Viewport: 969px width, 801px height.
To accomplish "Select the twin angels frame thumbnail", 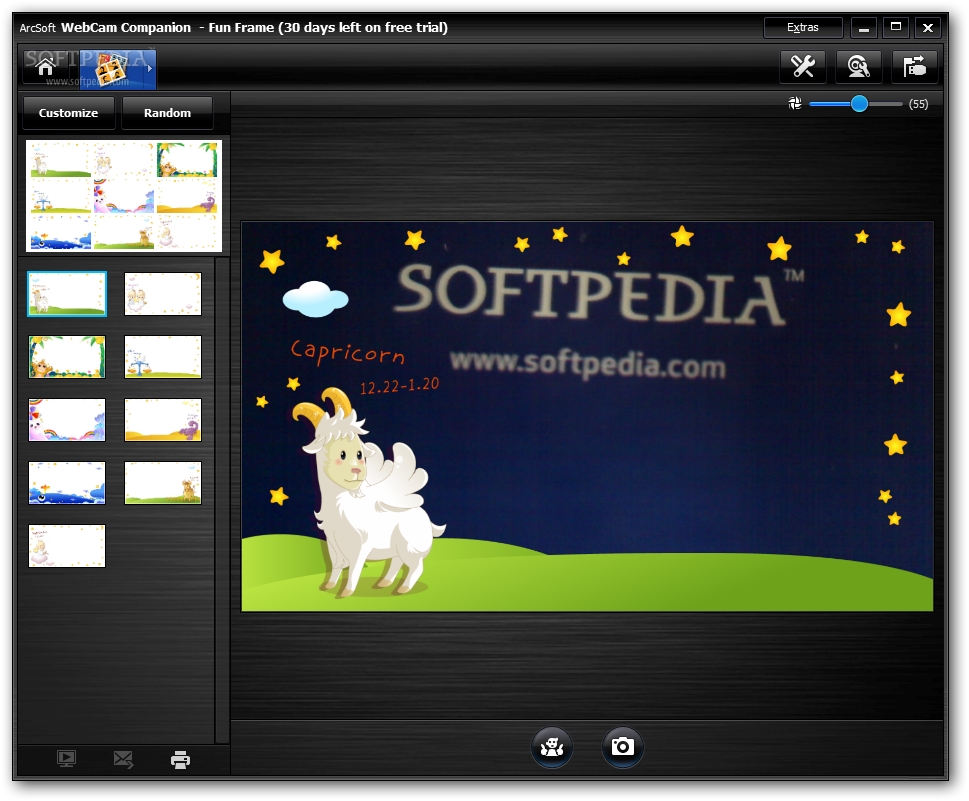I will click(x=163, y=294).
